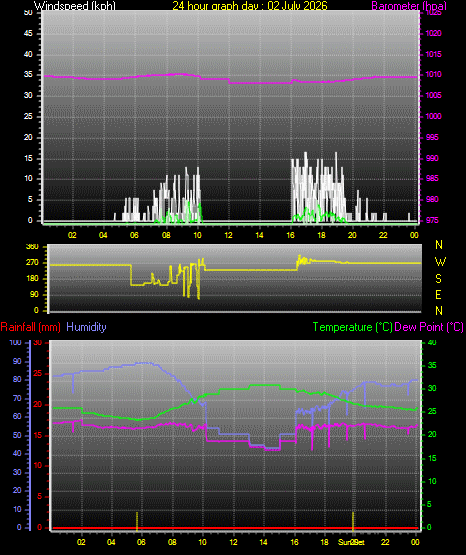
Task: Click the 14 hour label under windspeed graph
Action: click(259, 235)
